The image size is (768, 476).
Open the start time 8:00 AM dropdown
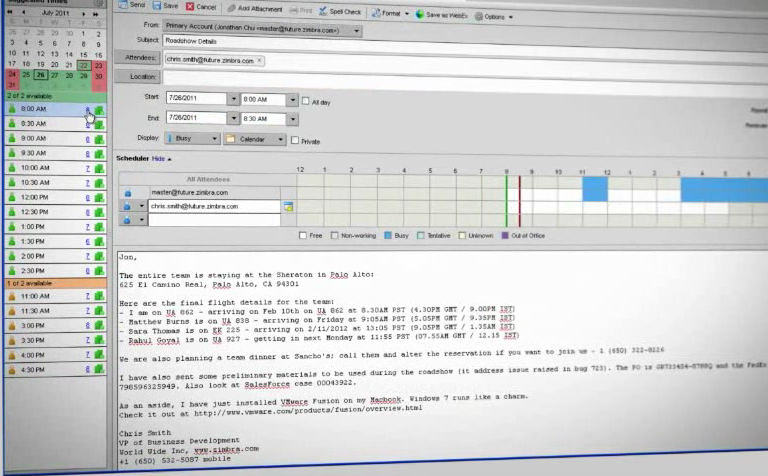click(x=293, y=100)
